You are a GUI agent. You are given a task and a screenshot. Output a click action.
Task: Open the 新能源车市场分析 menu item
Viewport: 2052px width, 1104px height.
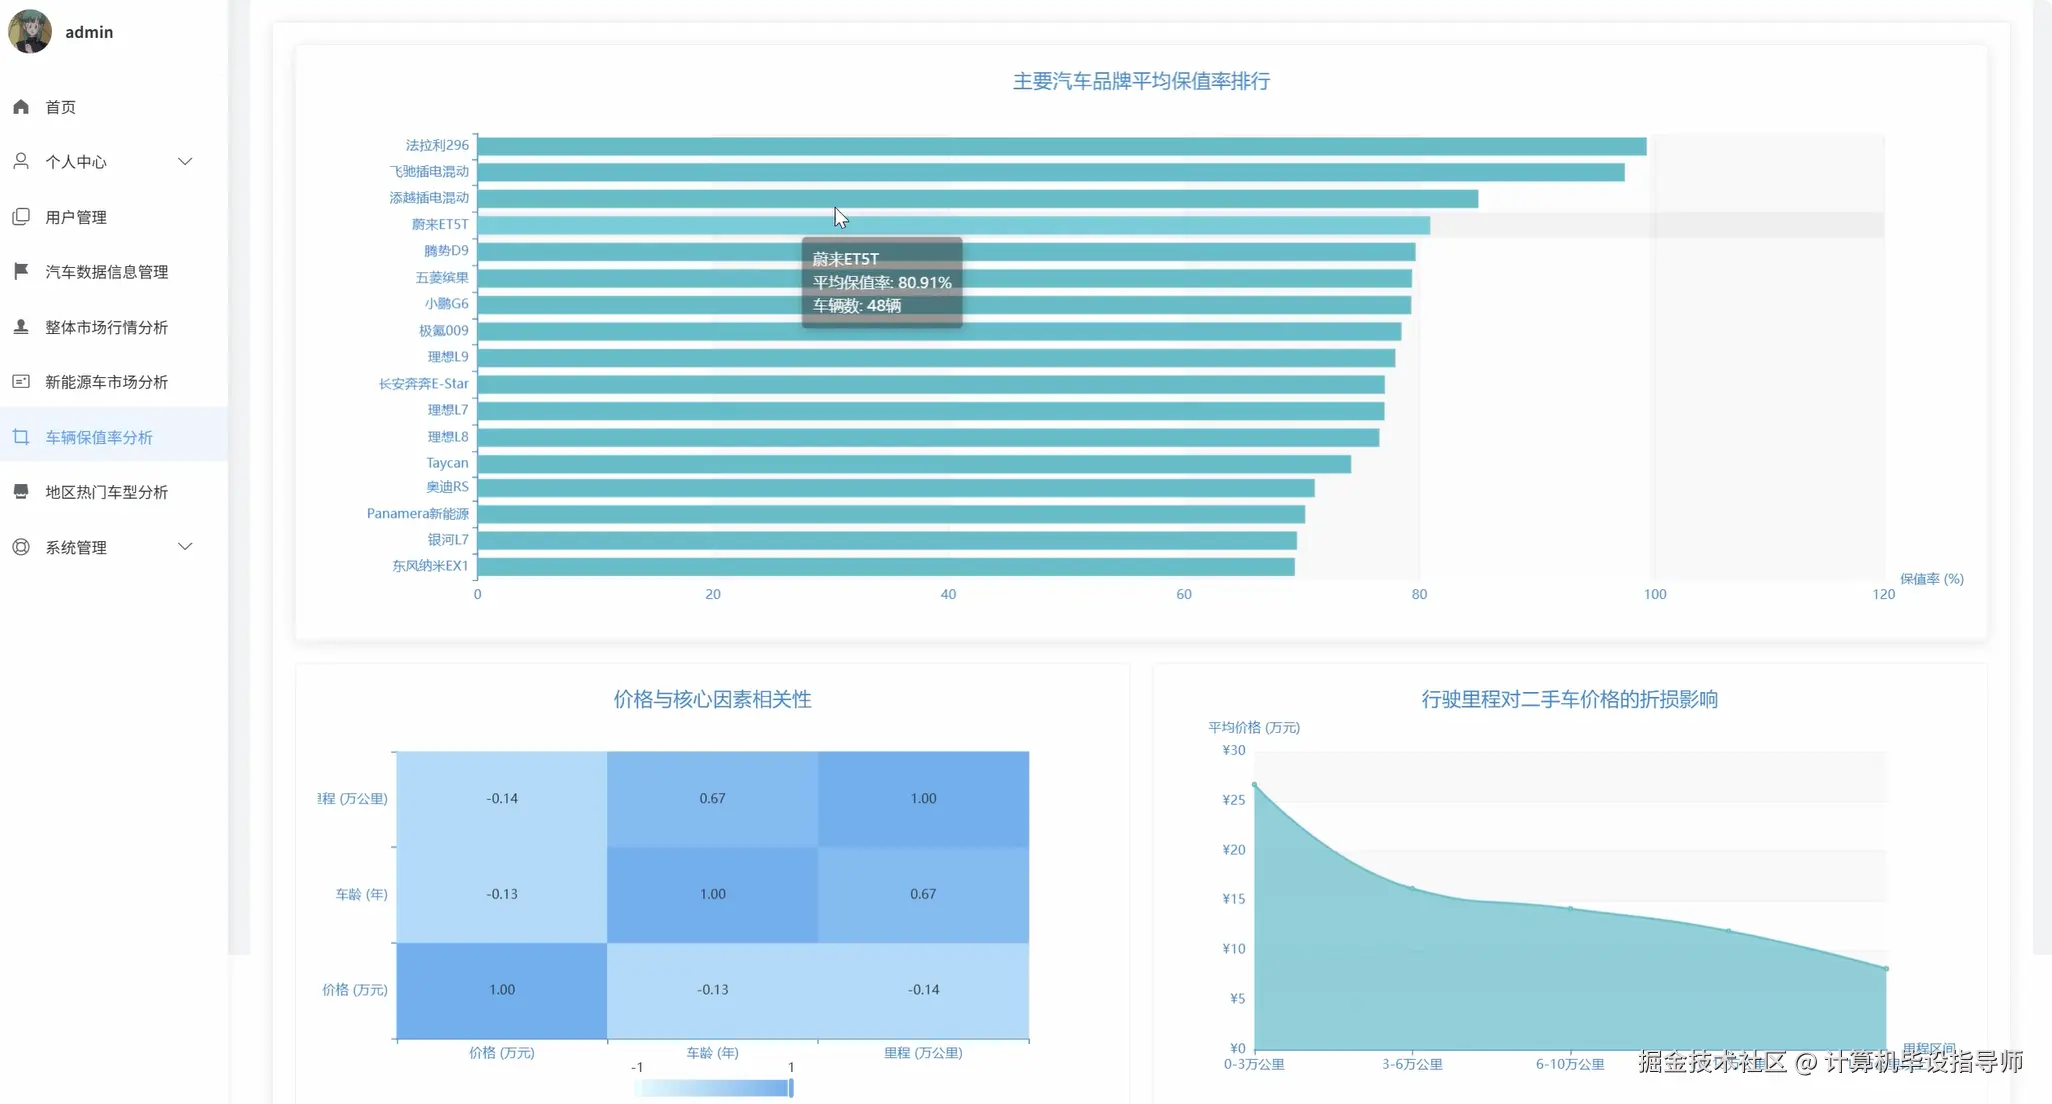click(106, 382)
